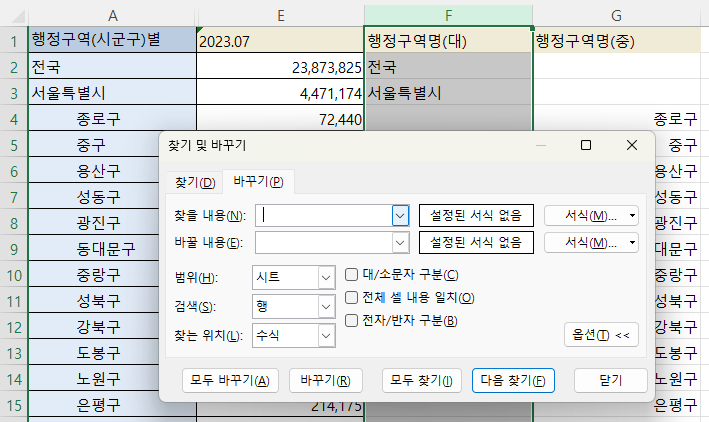The image size is (709, 422).
Task: Click cell 전국 in column A
Action: pos(113,66)
